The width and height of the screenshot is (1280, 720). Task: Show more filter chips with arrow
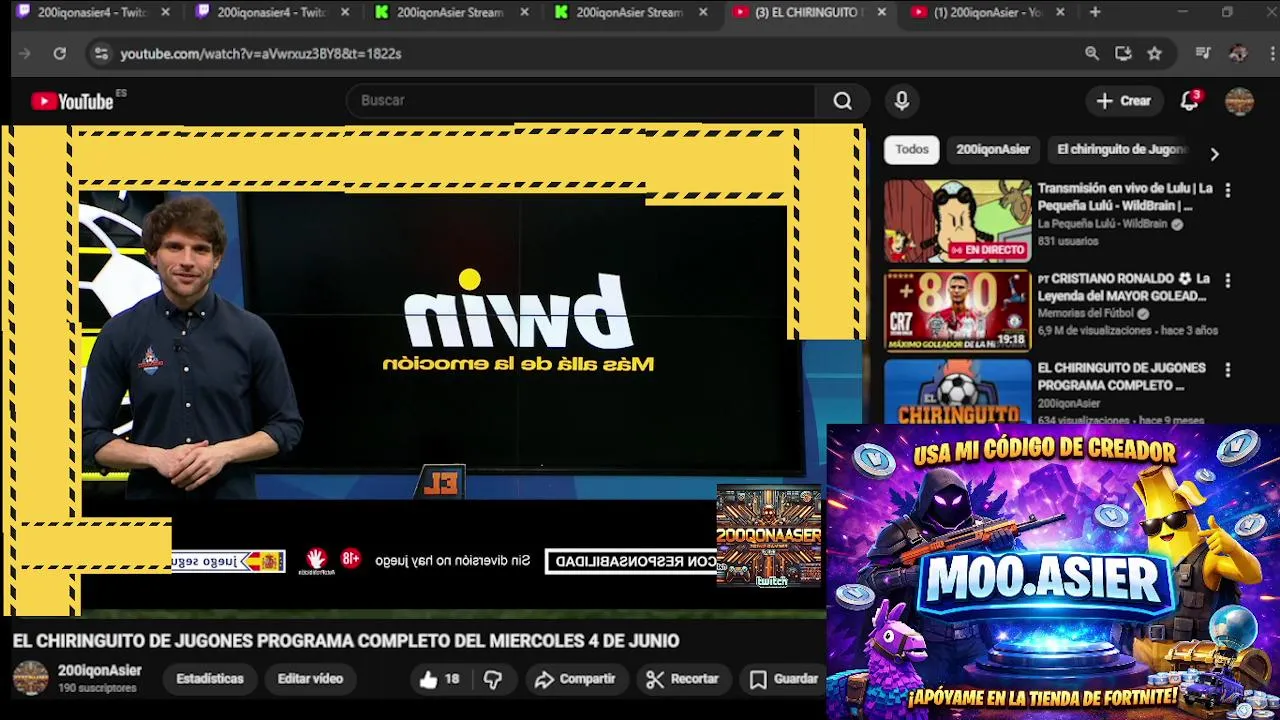coord(1214,154)
